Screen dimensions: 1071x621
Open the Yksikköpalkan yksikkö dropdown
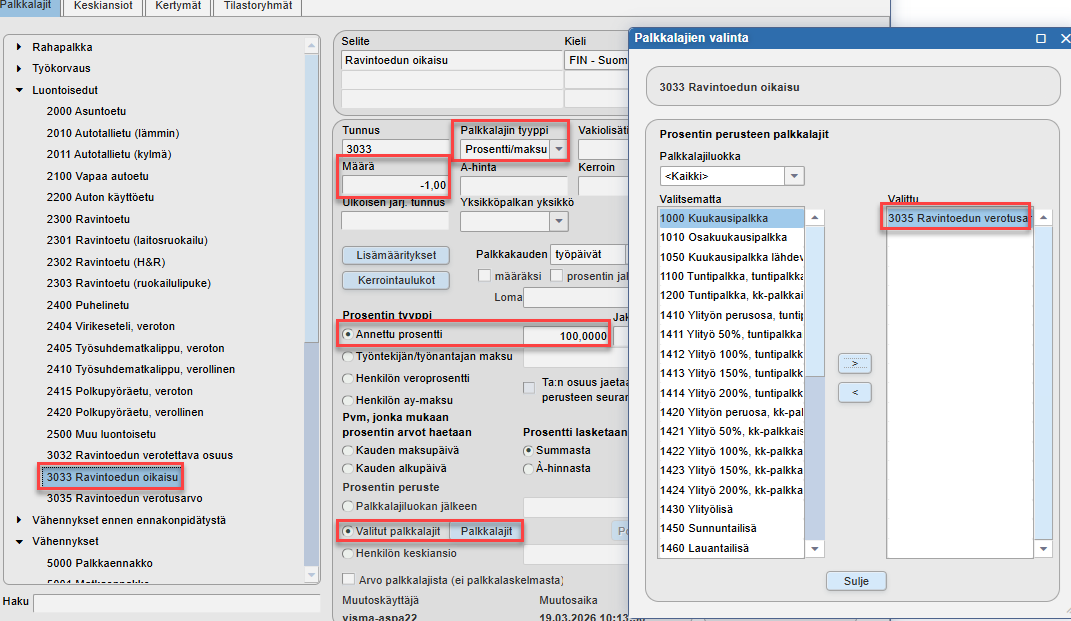point(559,221)
